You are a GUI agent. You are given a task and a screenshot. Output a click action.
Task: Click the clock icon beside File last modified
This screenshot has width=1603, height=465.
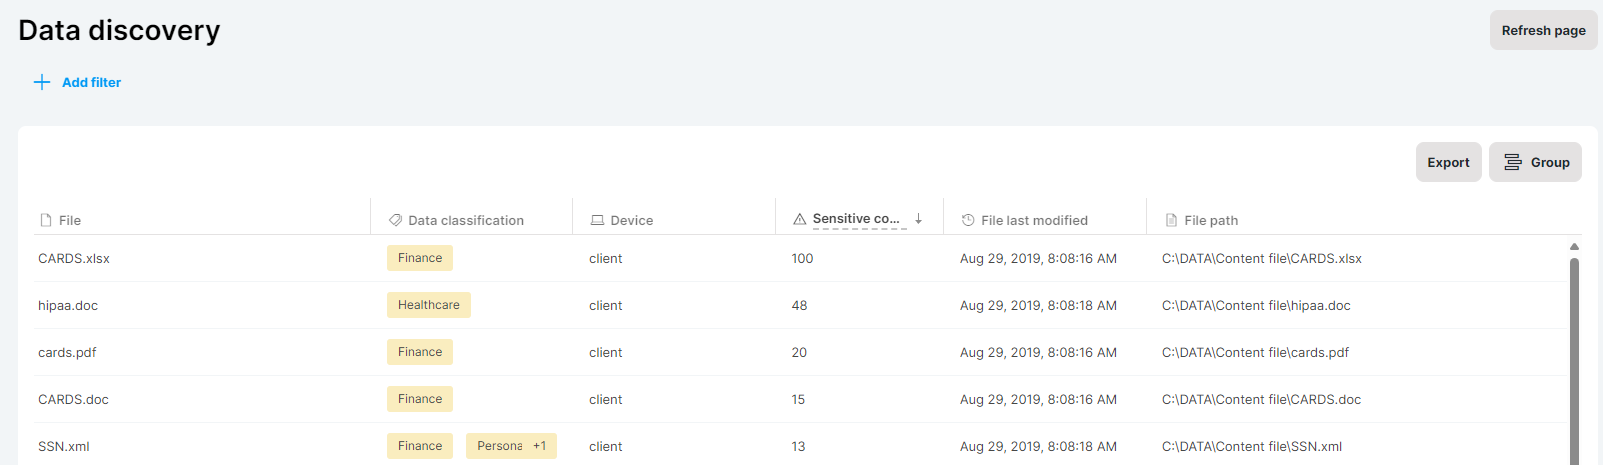[x=968, y=220]
